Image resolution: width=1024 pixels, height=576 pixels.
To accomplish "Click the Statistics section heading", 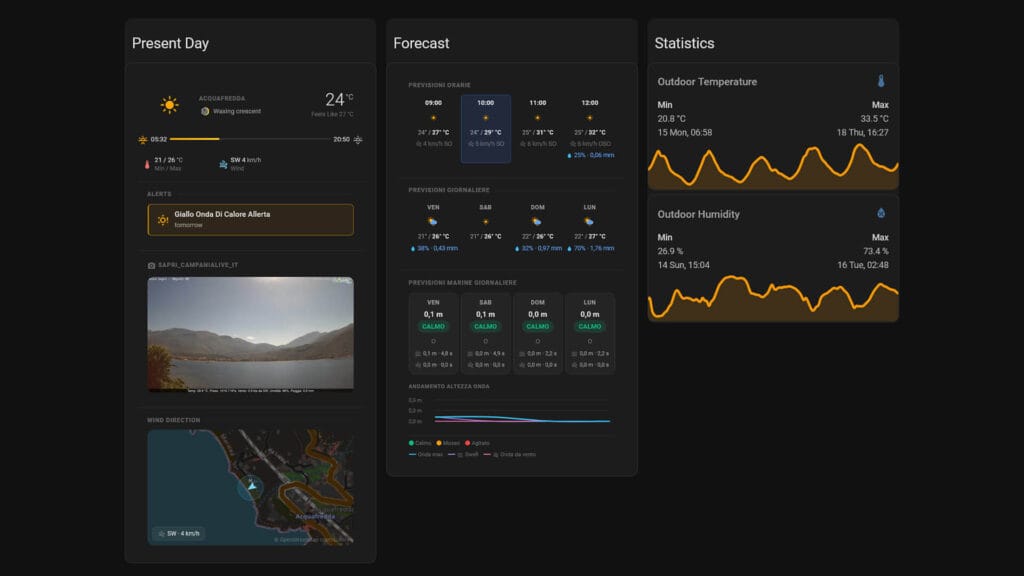I will 684,43.
